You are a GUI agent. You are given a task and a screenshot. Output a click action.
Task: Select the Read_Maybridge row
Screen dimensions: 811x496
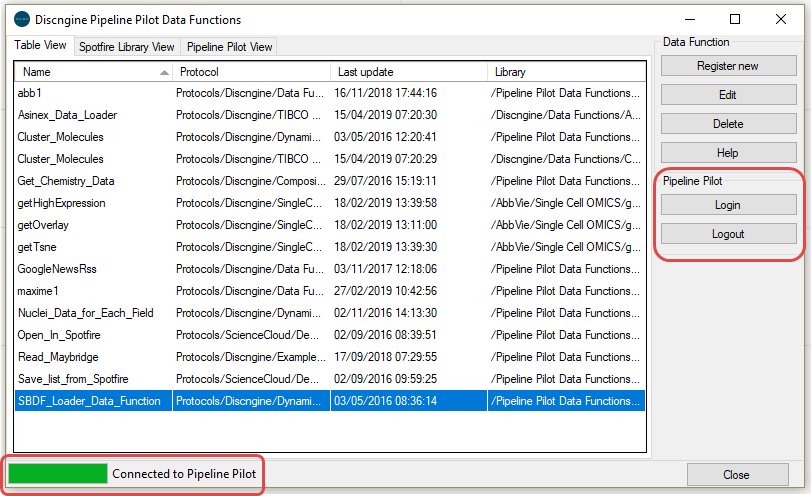[330, 357]
